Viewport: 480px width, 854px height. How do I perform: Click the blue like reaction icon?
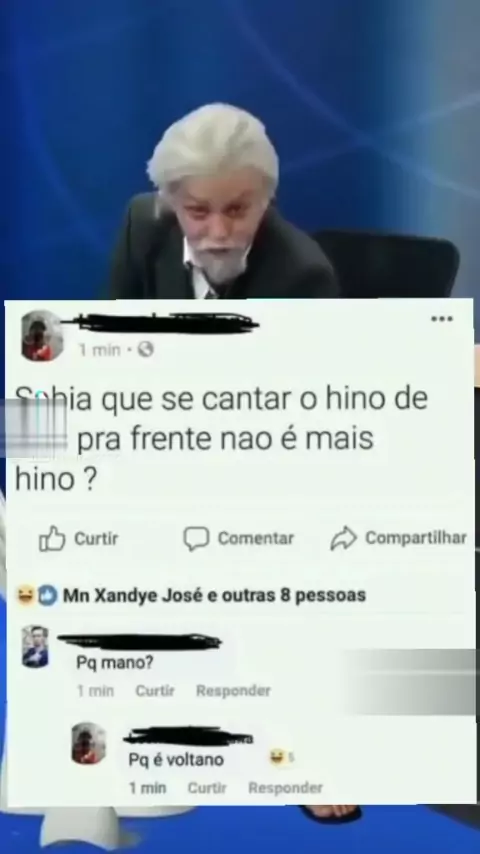47,595
